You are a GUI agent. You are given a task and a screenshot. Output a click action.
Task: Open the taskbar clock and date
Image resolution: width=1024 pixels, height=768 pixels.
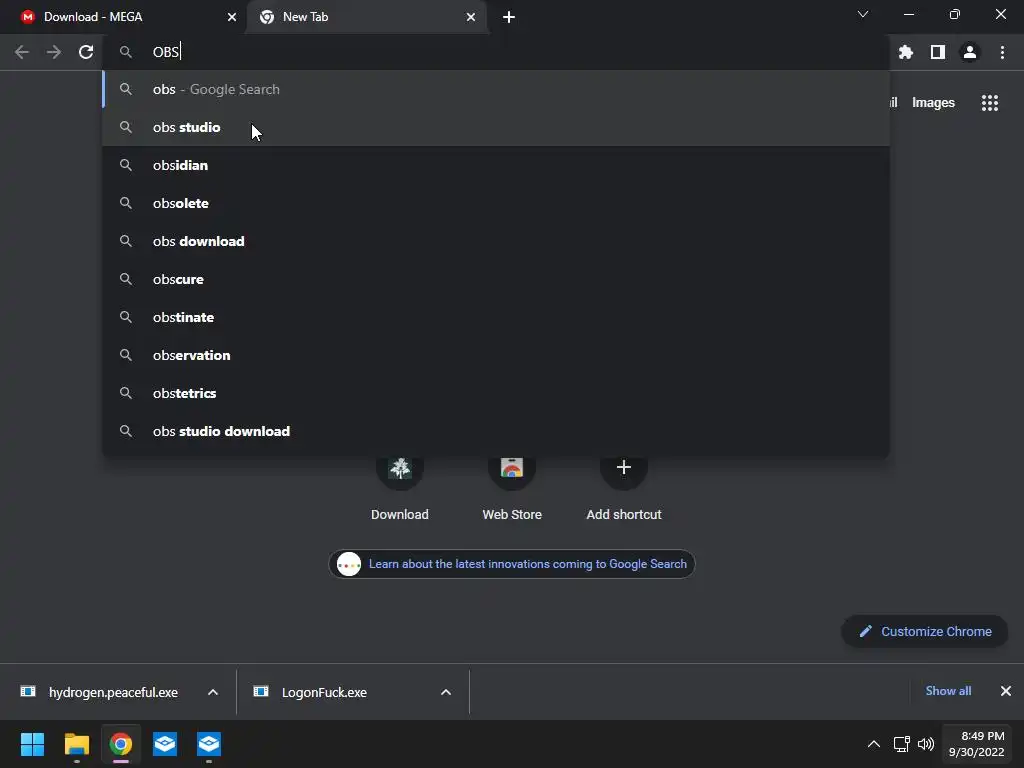pyautogui.click(x=976, y=744)
